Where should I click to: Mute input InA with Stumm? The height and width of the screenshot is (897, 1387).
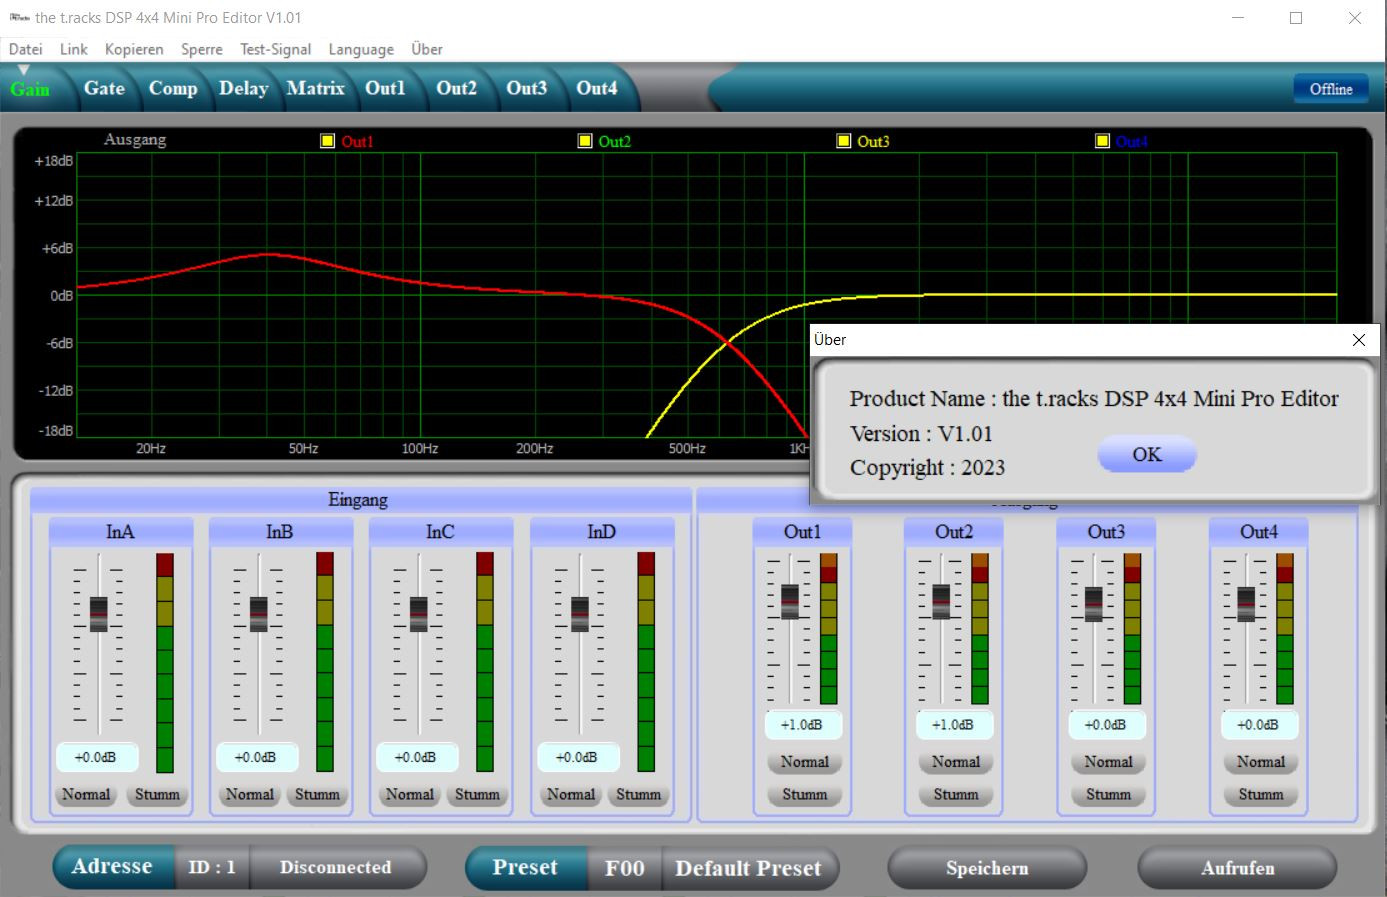pos(157,795)
